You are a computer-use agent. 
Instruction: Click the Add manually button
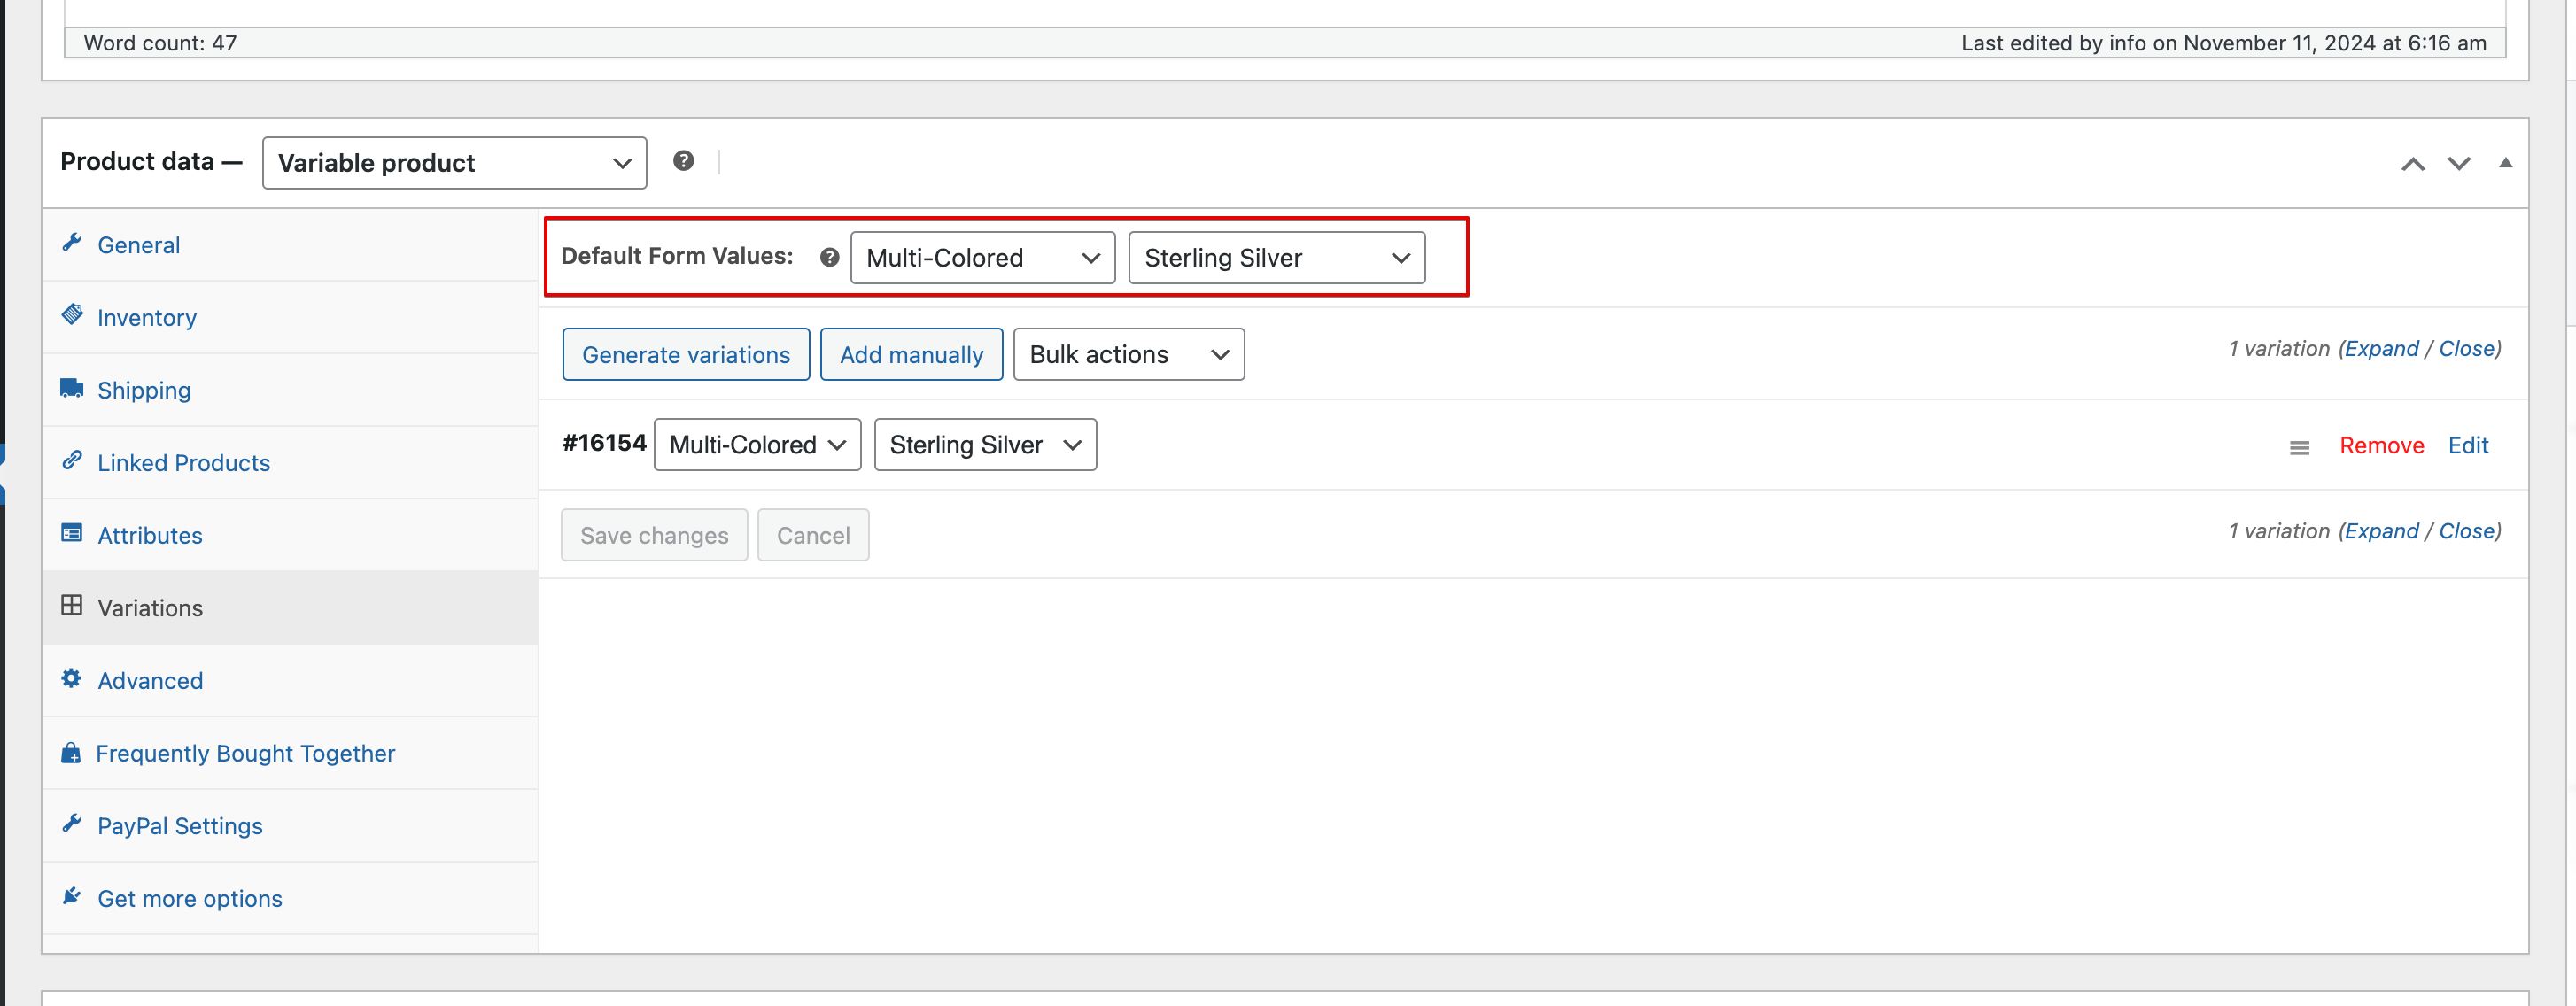(911, 355)
